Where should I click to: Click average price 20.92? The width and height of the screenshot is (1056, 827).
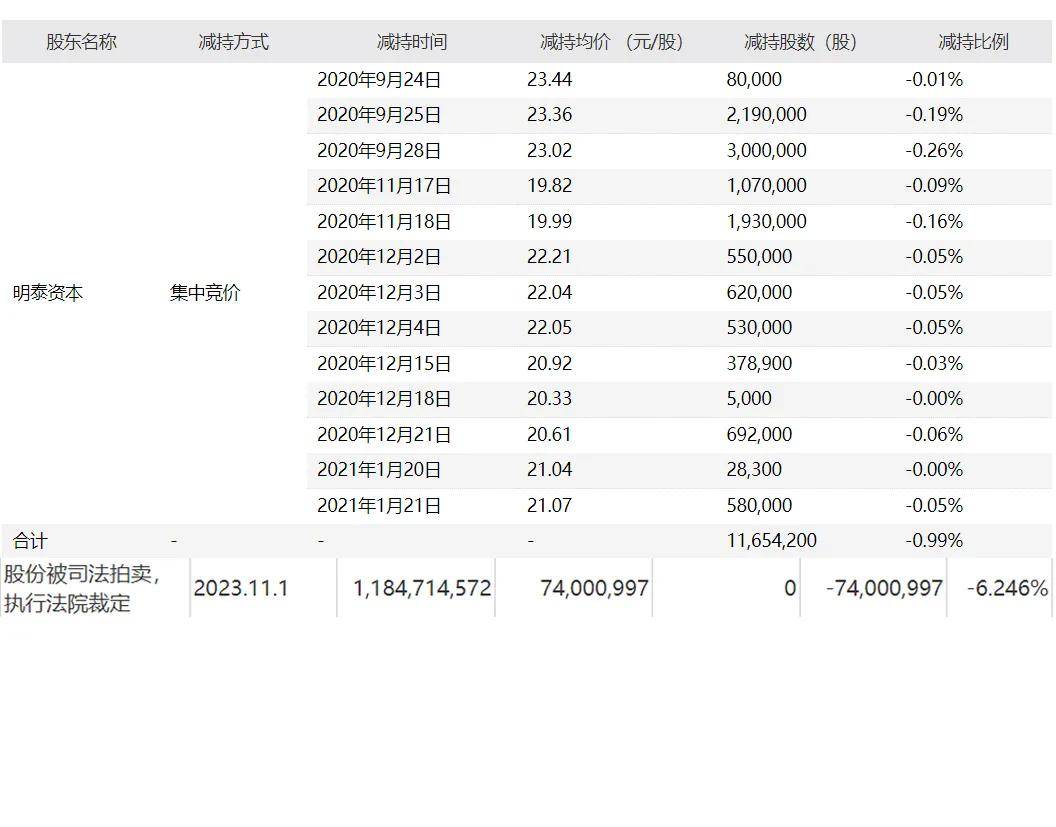click(x=550, y=363)
